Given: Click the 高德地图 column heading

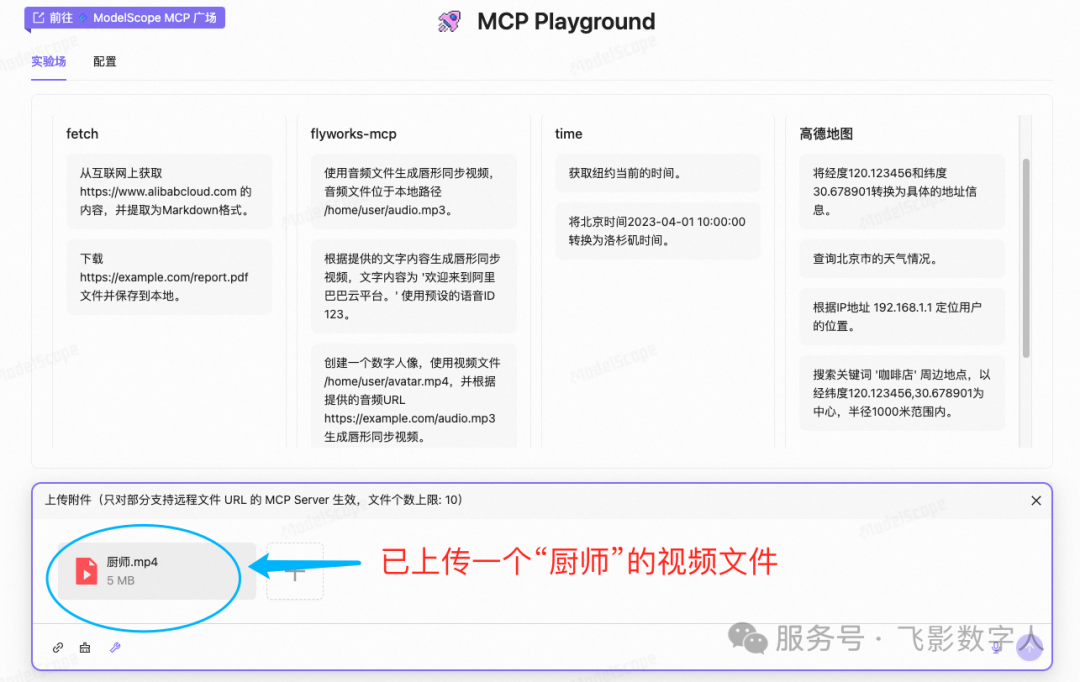Looking at the screenshot, I should tap(826, 134).
